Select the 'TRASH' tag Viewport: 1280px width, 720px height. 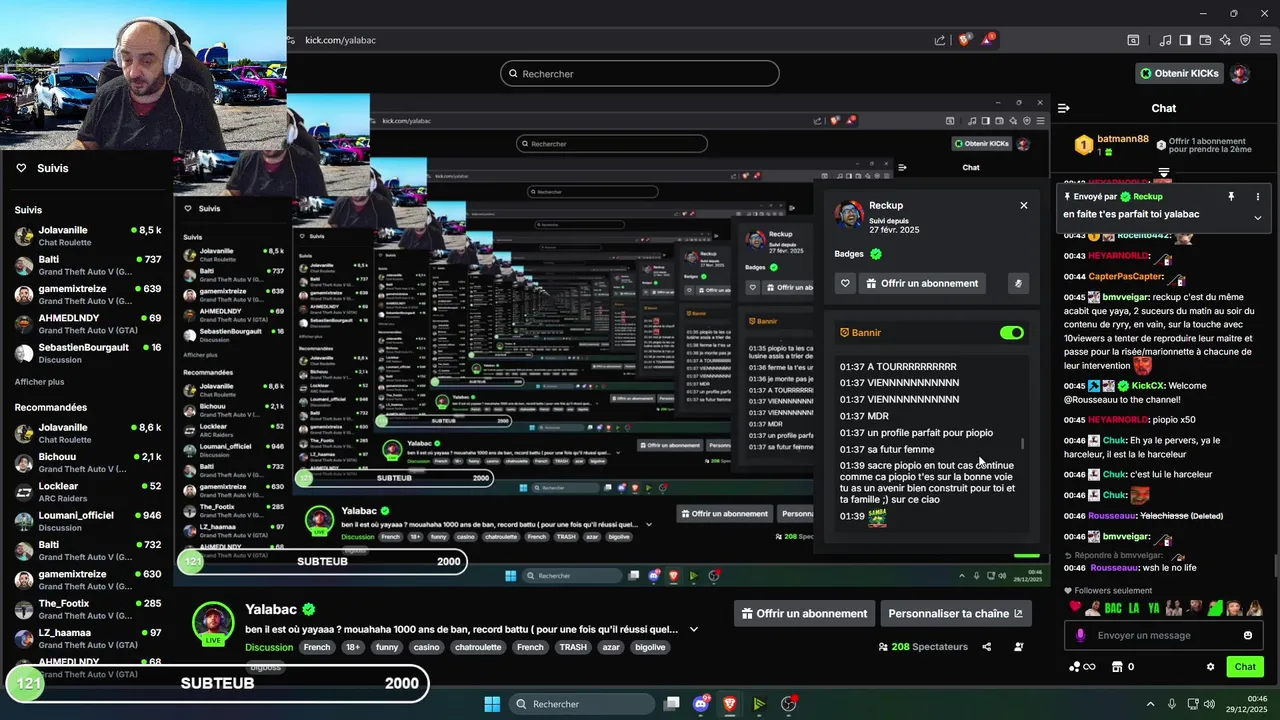click(573, 647)
